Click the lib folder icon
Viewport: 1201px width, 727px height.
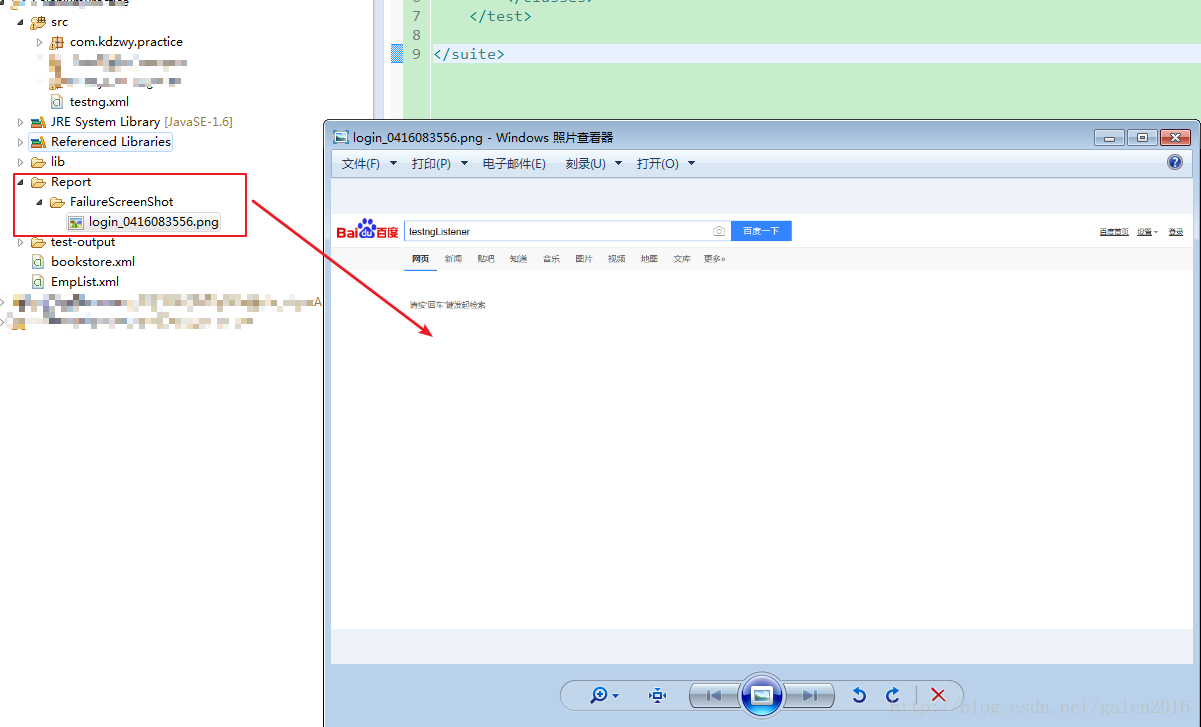(x=38, y=162)
